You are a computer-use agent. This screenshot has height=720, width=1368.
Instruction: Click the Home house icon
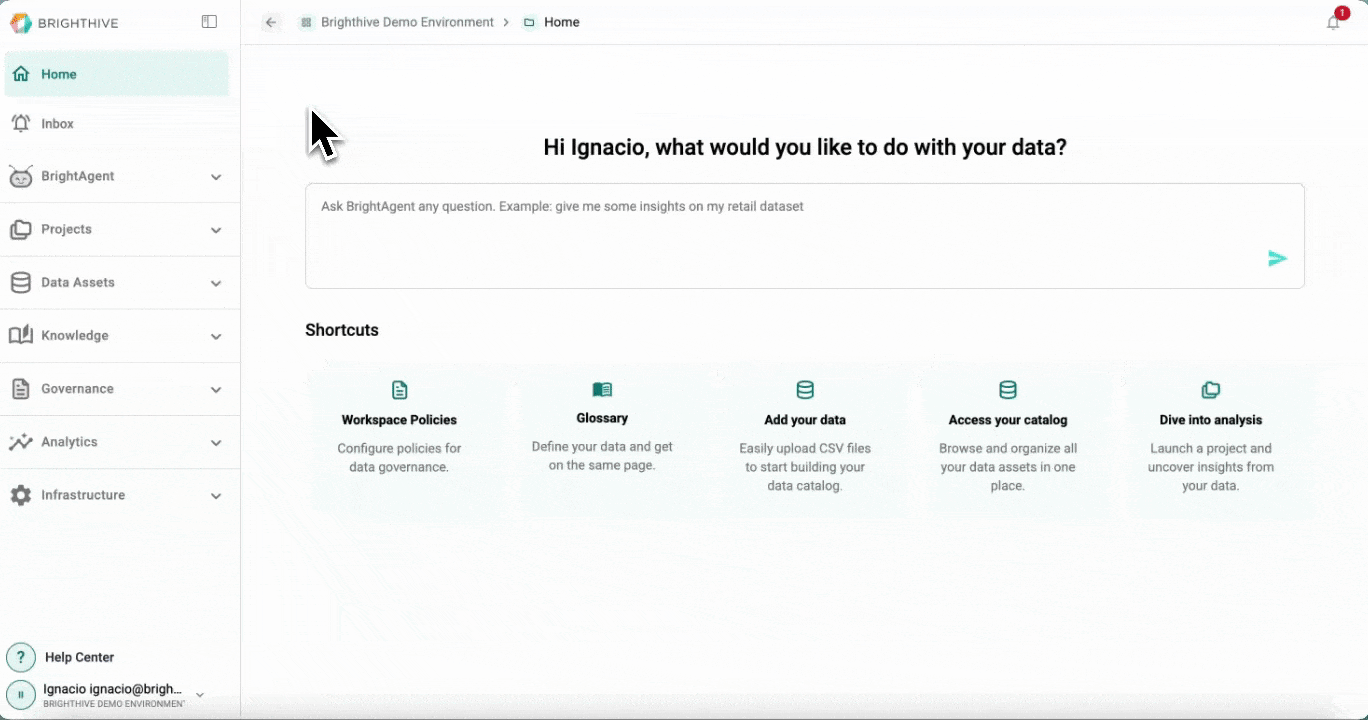[x=21, y=74]
